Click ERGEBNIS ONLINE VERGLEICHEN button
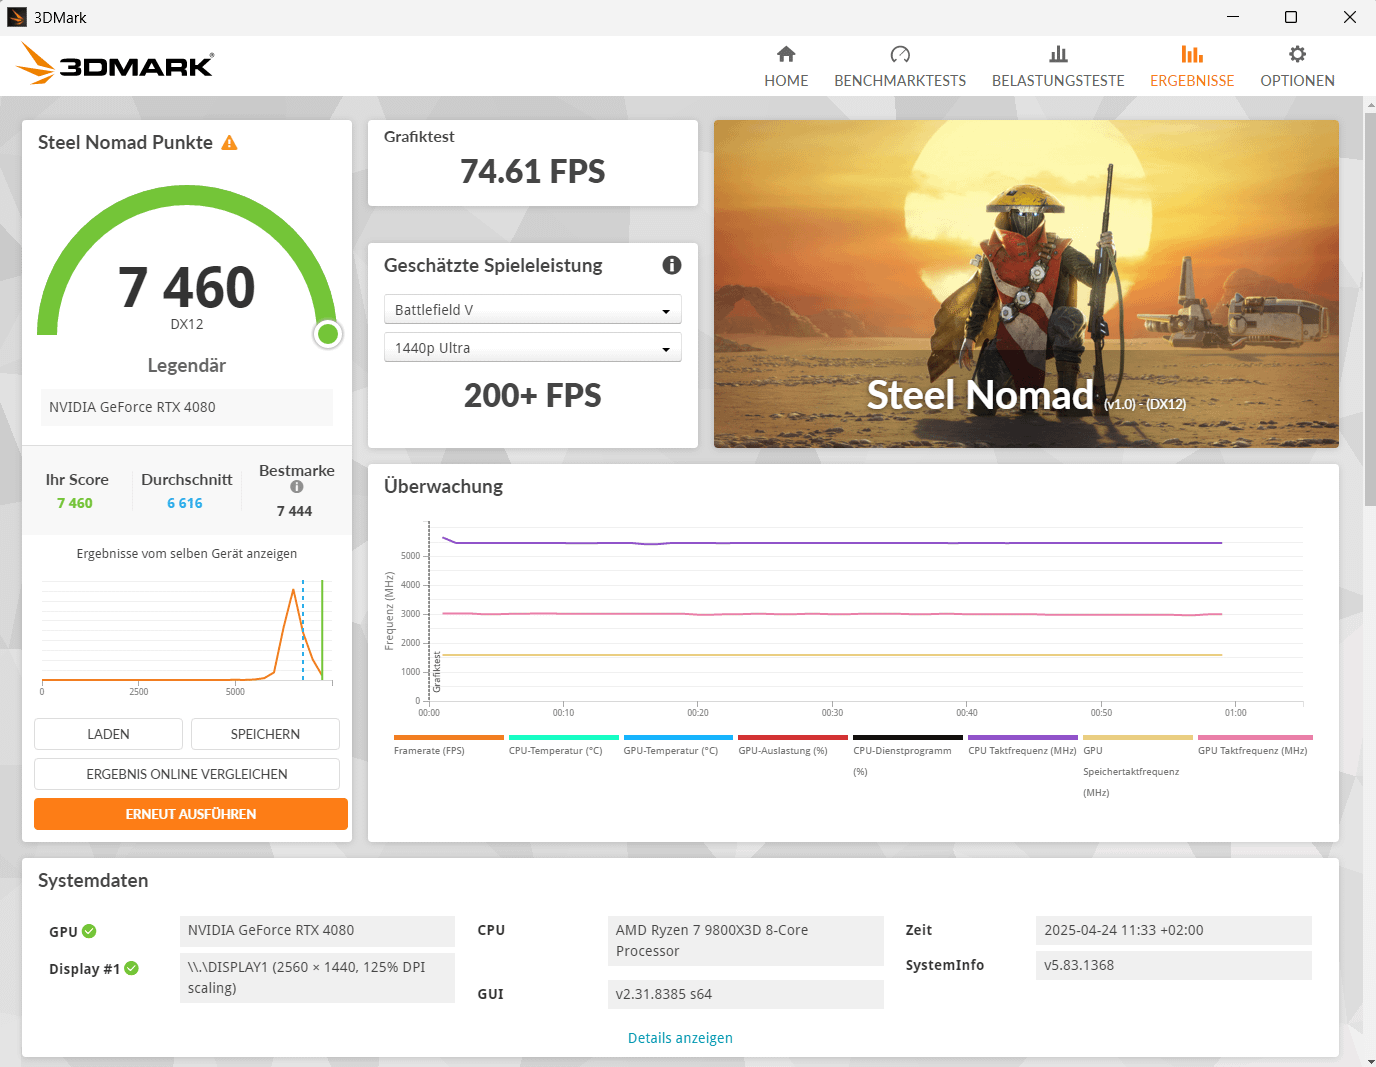The height and width of the screenshot is (1067, 1376). pos(187,774)
